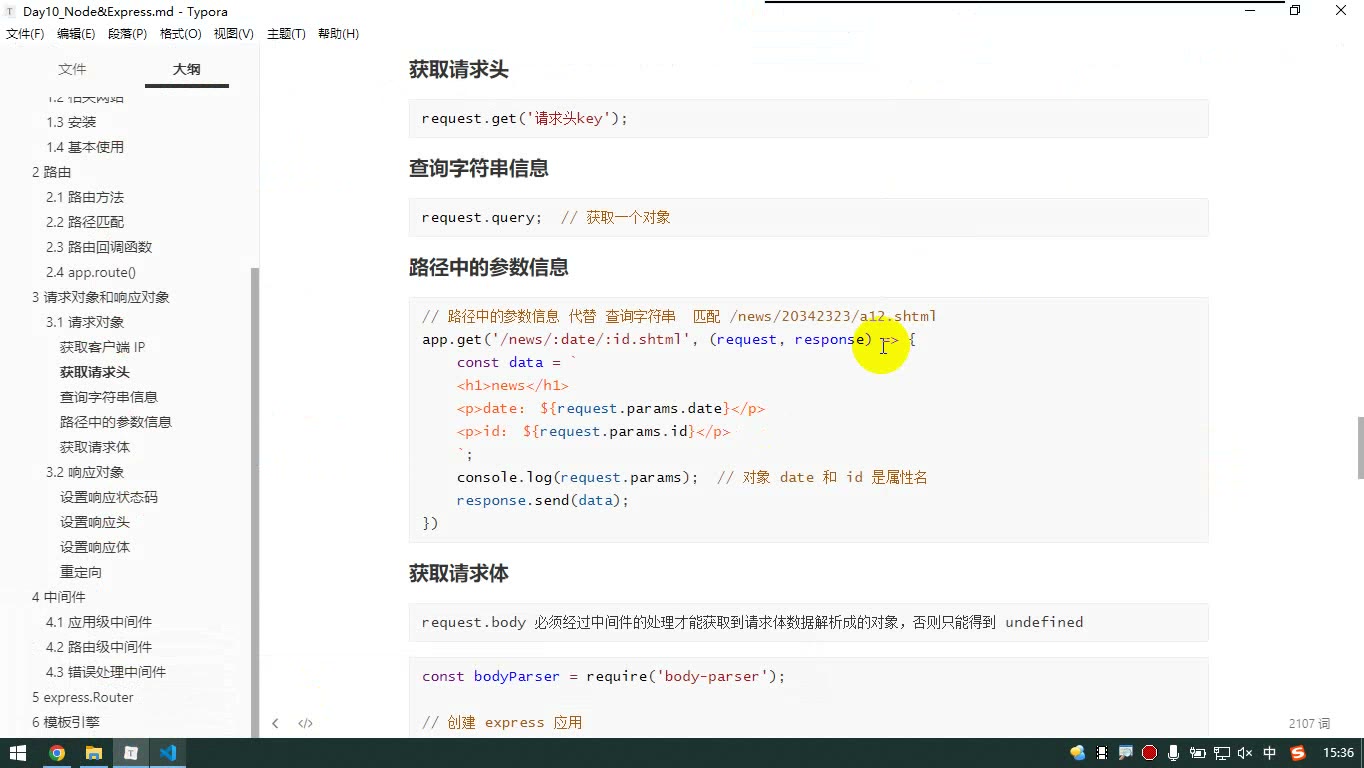Click the weather tray icon
The height and width of the screenshot is (768, 1364).
point(1077,753)
